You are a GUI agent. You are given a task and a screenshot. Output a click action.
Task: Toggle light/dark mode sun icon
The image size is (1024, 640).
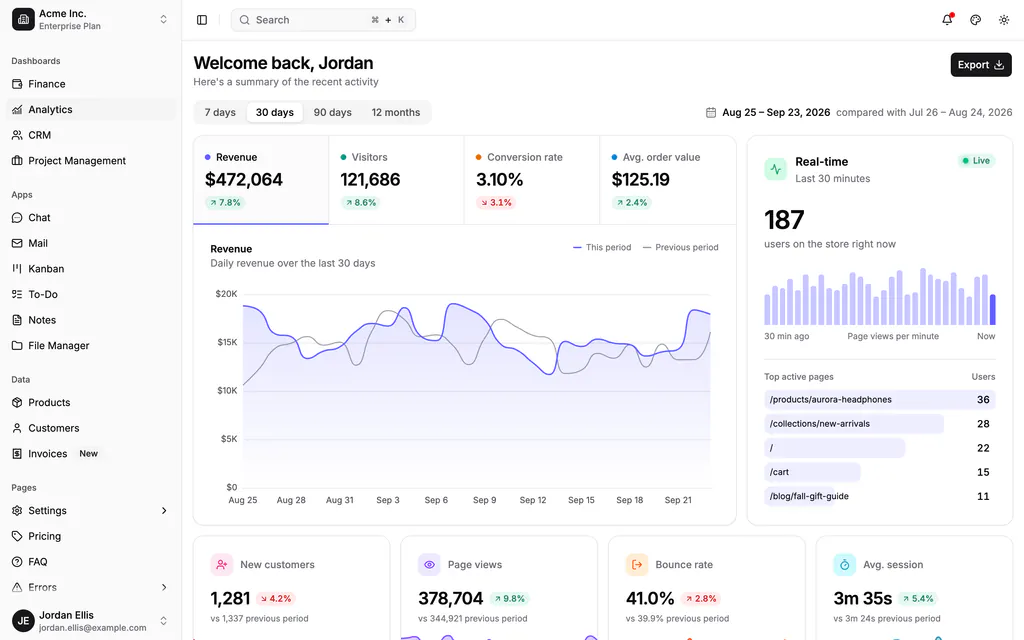pyautogui.click(x=1004, y=20)
